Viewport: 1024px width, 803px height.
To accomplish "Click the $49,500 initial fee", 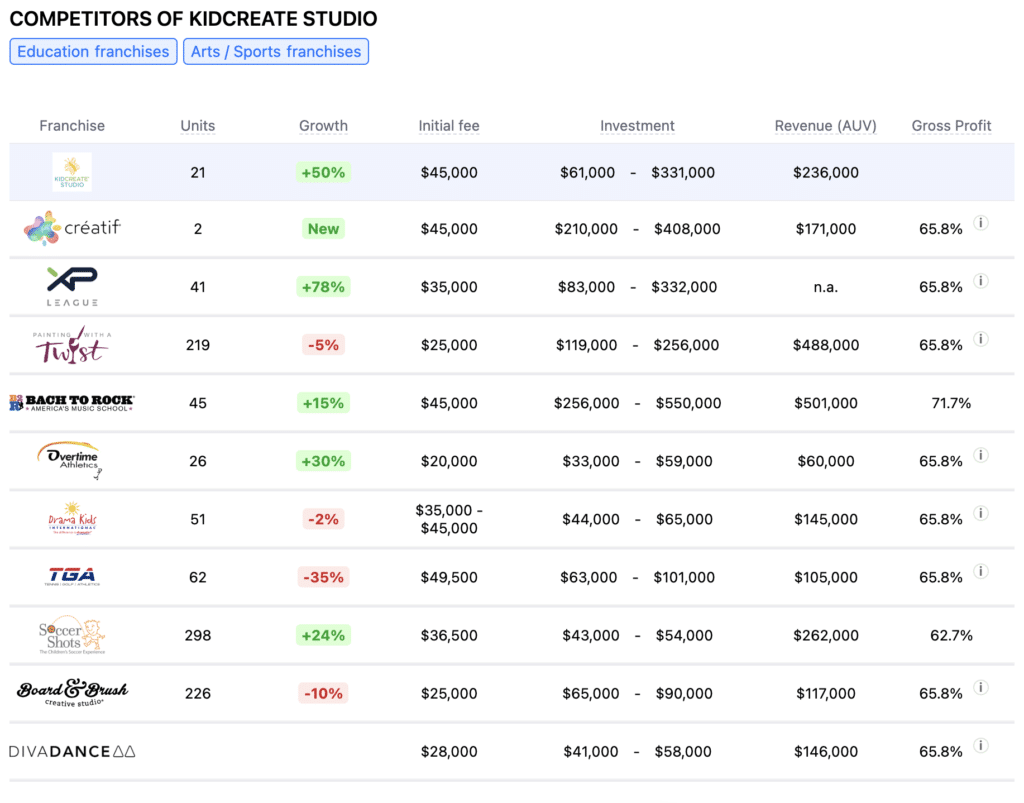I will tap(449, 577).
